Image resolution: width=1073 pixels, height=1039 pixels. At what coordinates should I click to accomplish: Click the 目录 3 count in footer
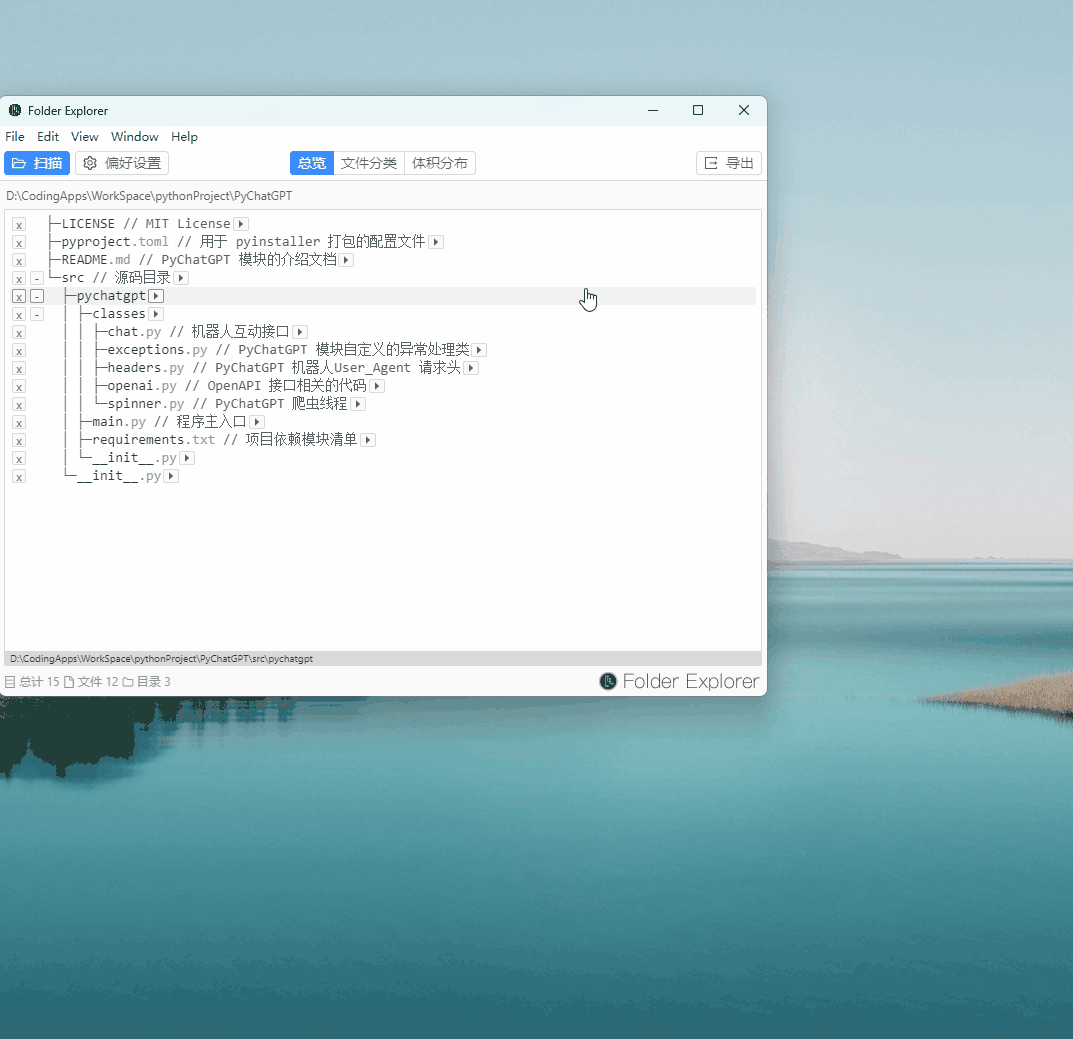(x=147, y=682)
